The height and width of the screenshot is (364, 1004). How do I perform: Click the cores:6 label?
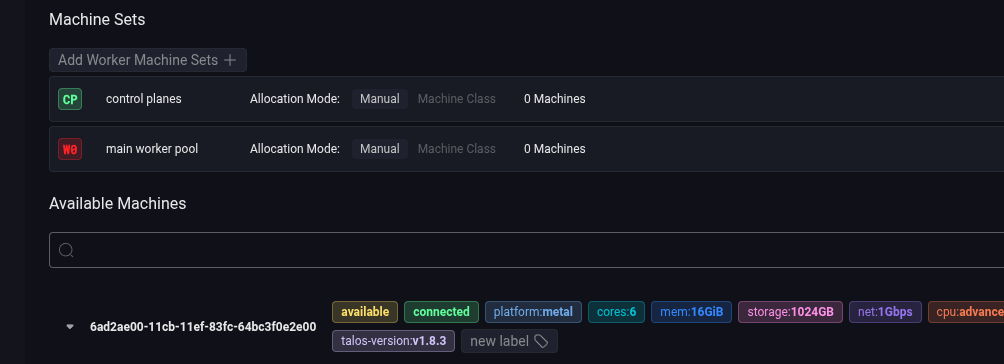[616, 312]
